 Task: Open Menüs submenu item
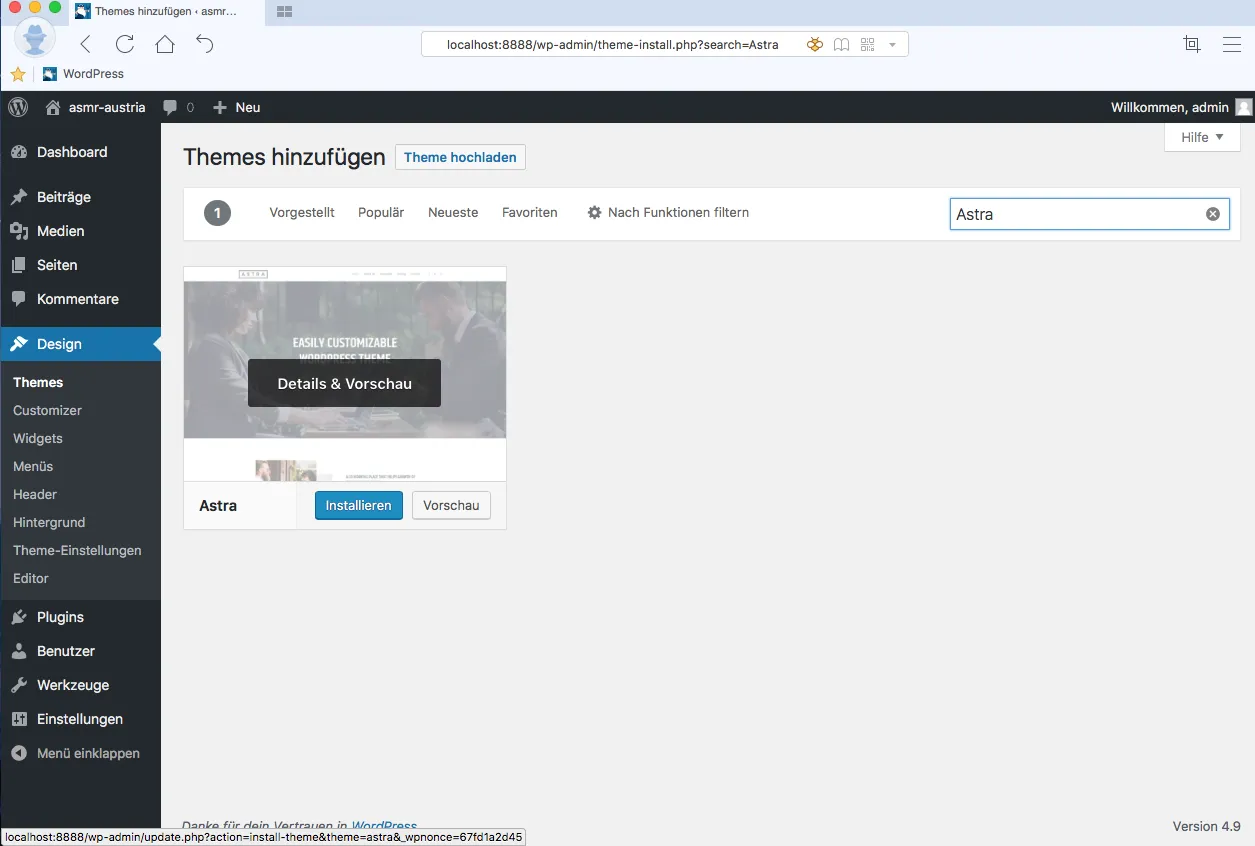point(33,466)
